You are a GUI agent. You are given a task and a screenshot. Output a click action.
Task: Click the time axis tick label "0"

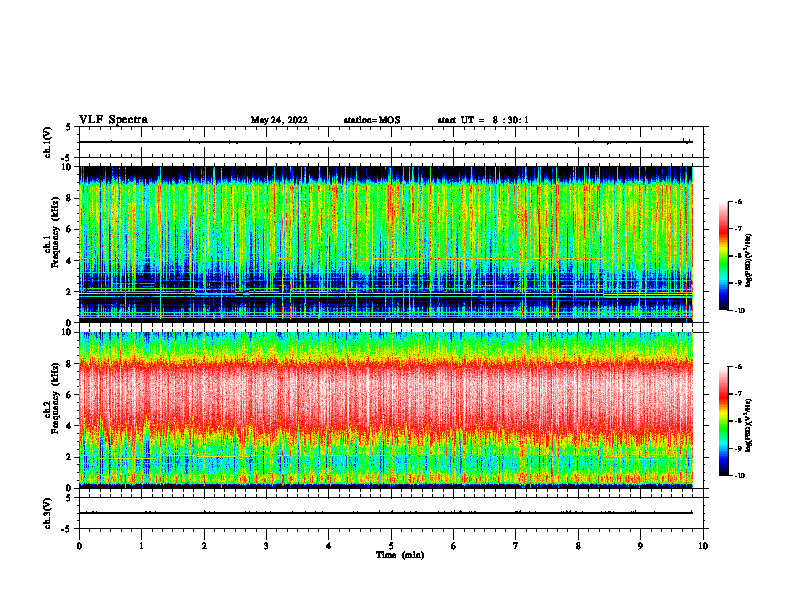click(x=79, y=546)
